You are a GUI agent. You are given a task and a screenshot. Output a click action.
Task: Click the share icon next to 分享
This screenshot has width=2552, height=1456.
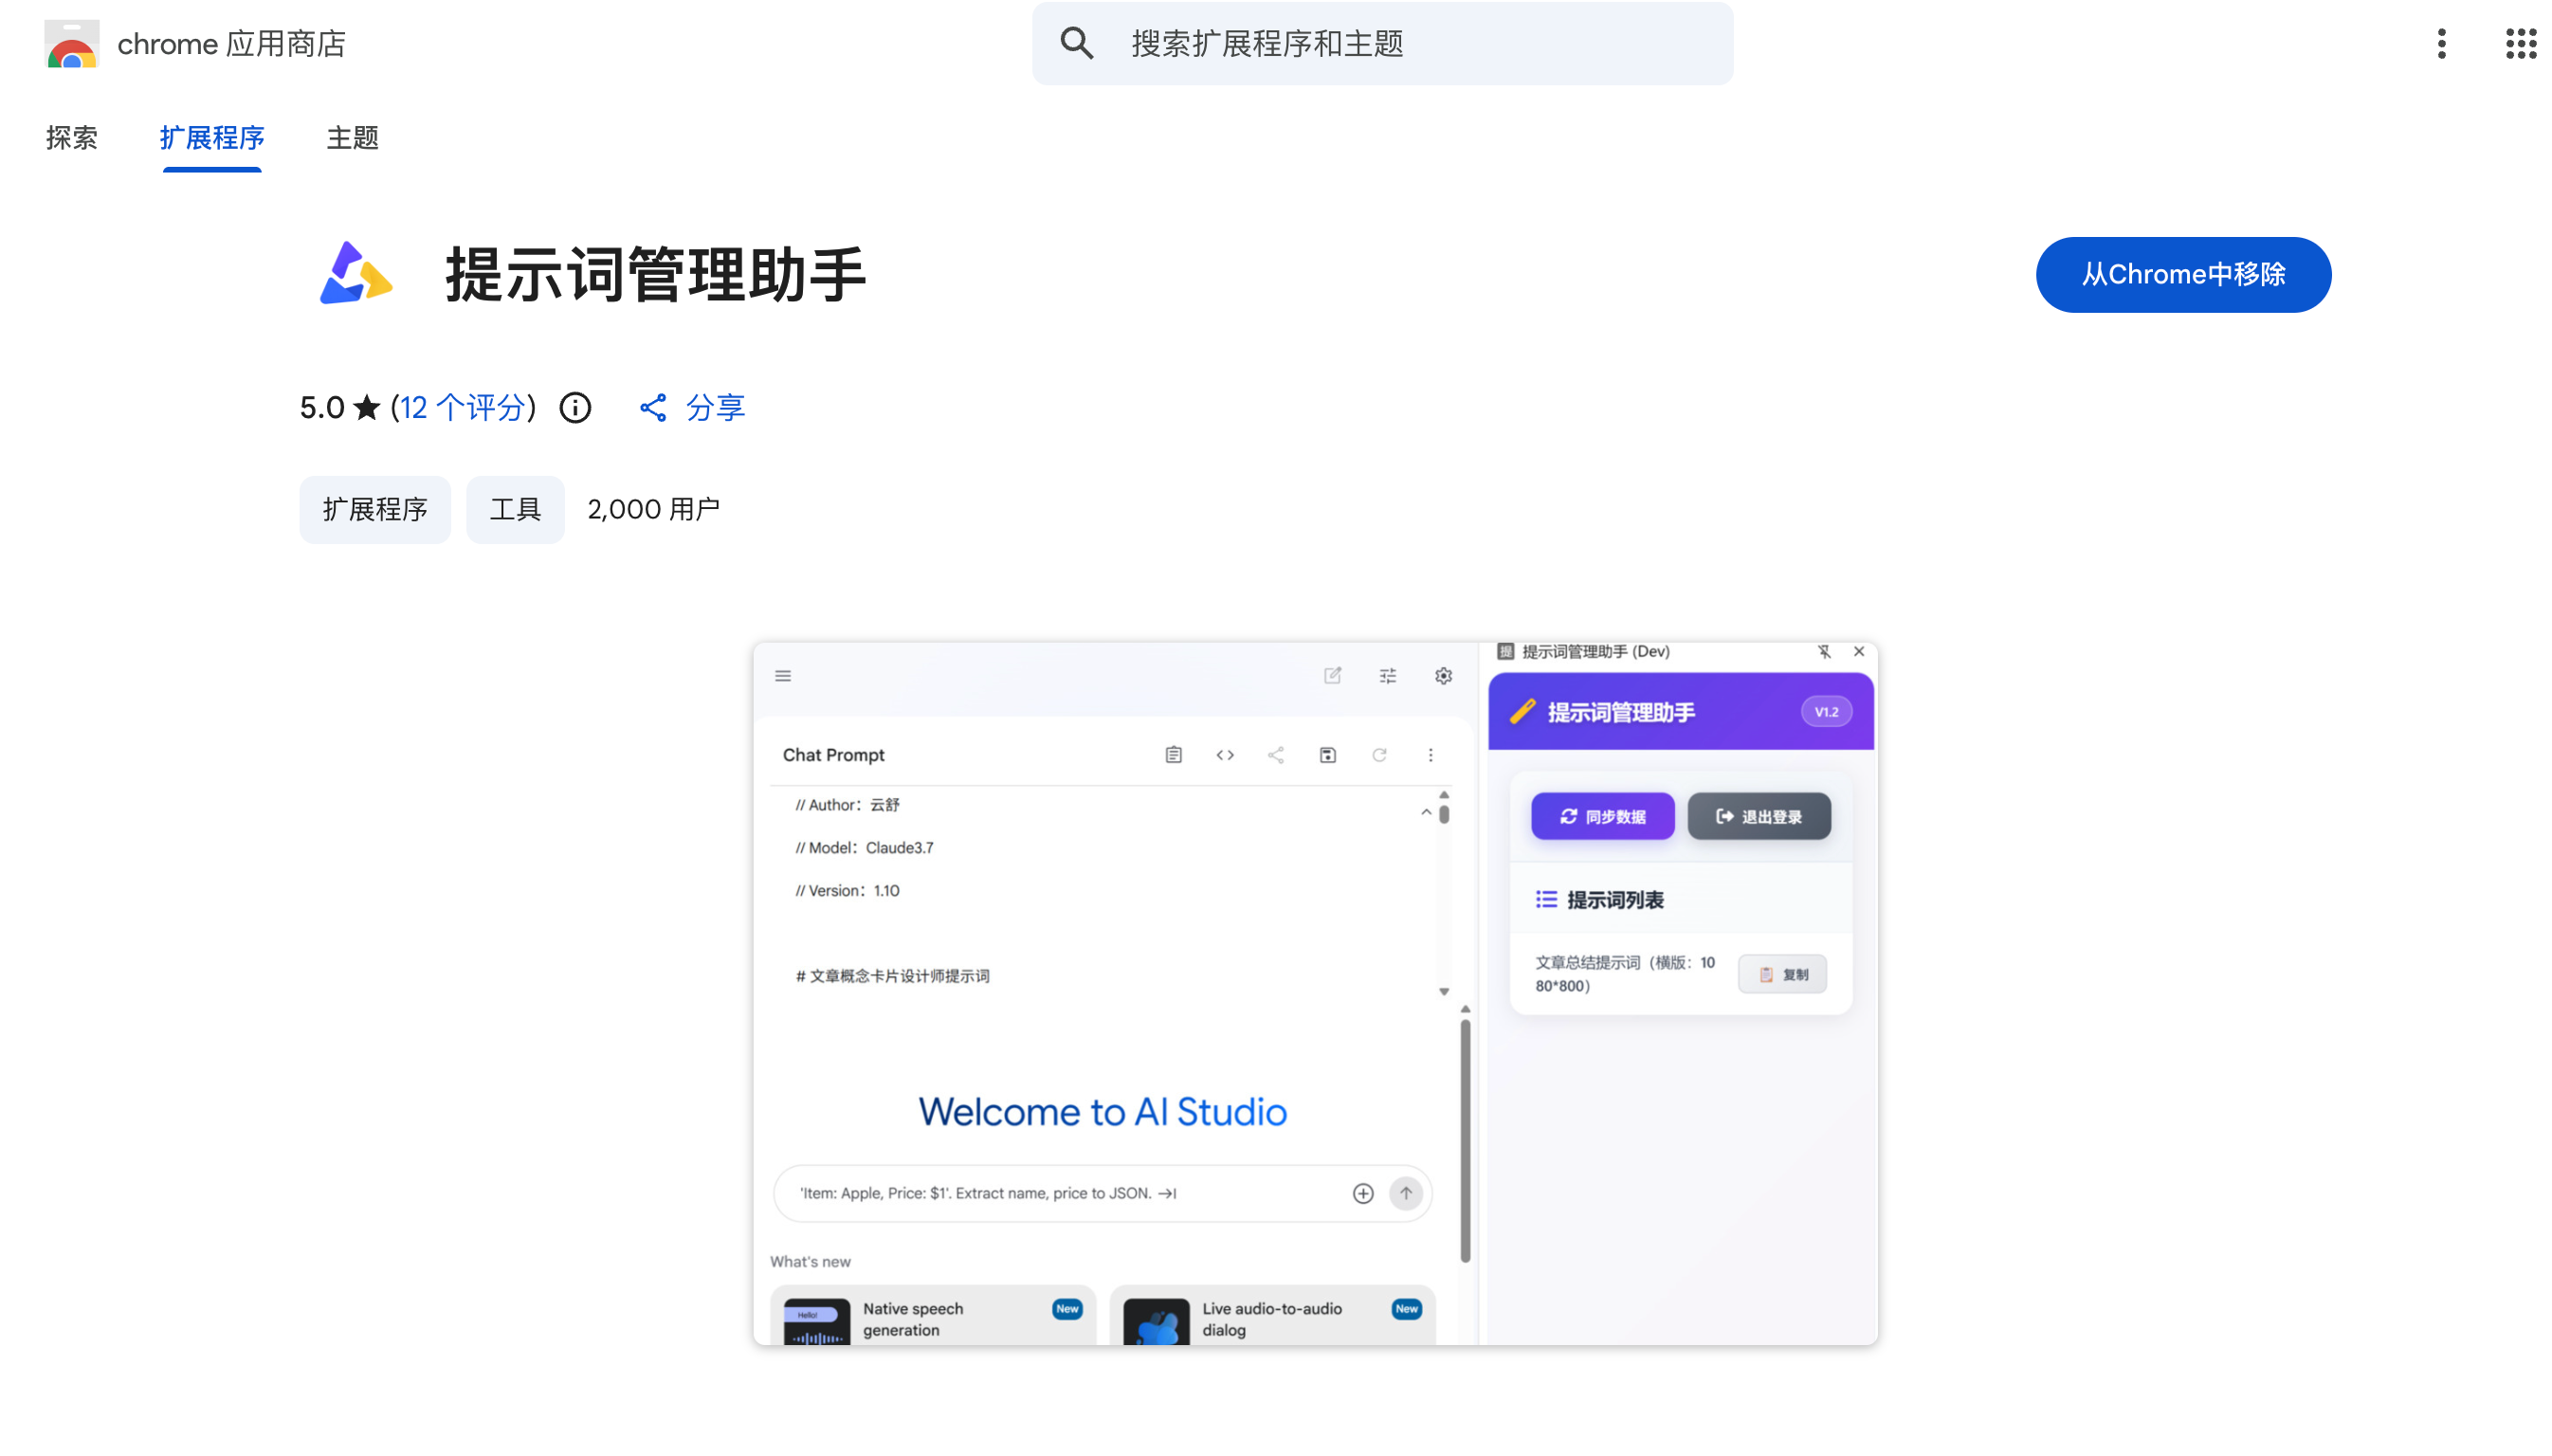(653, 407)
